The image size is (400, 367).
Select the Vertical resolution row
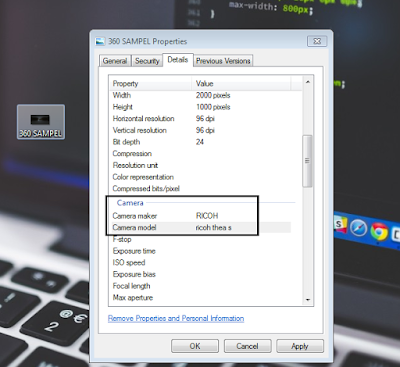click(200, 130)
